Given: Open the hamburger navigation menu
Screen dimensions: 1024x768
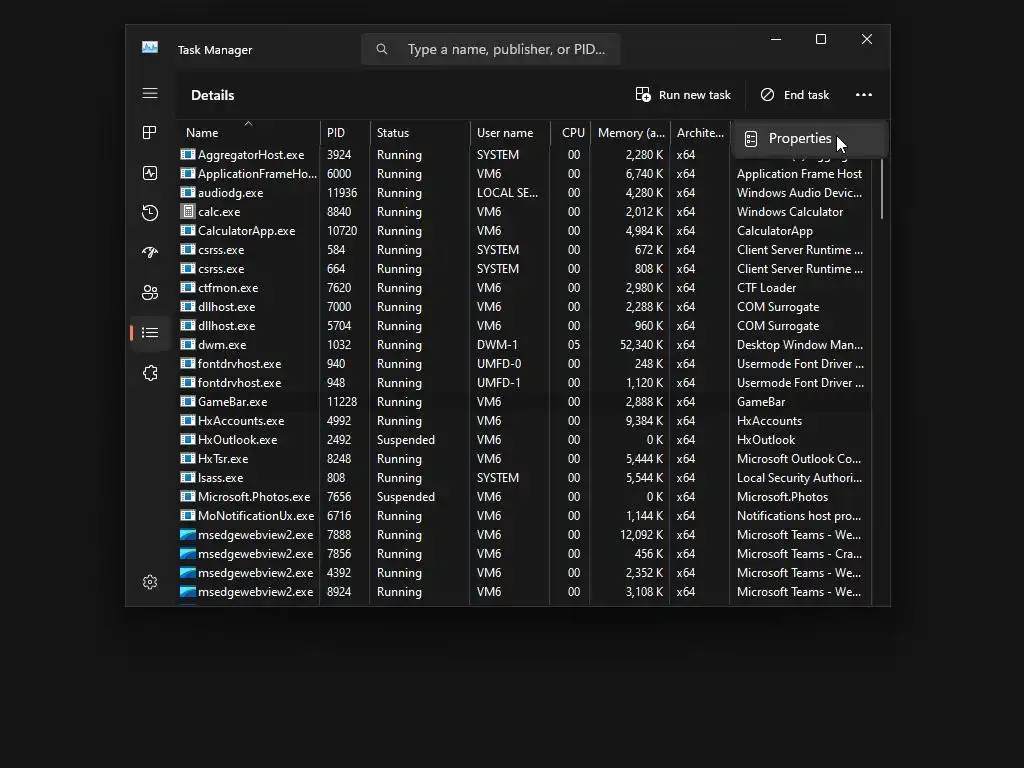Looking at the screenshot, I should (x=150, y=93).
